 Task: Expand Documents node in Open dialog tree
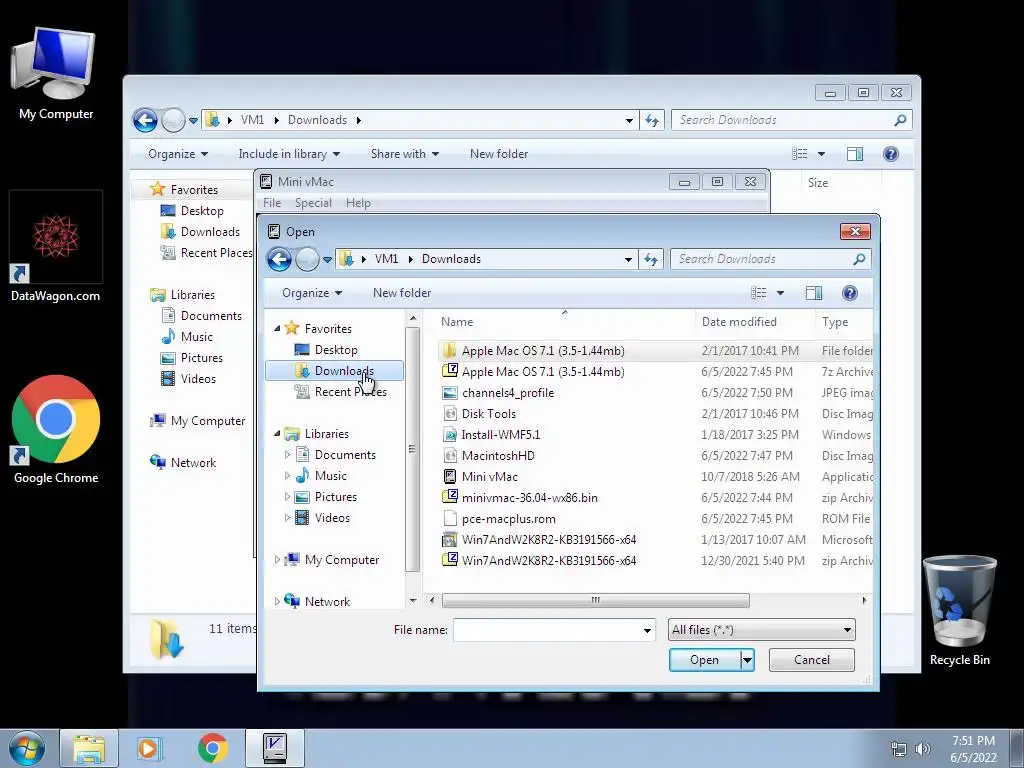coord(287,455)
